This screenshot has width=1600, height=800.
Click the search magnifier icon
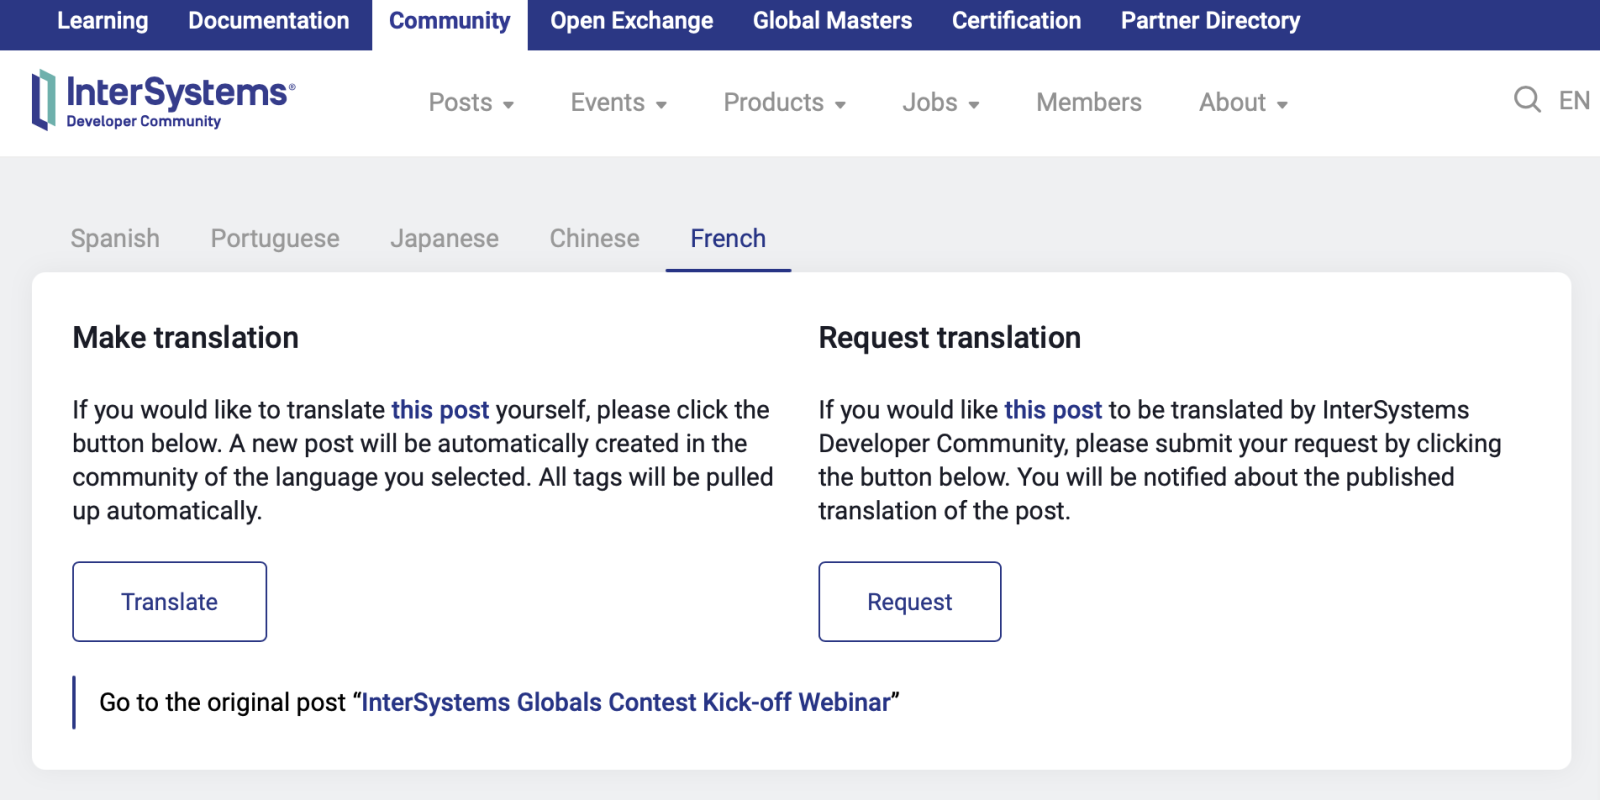click(x=1526, y=100)
